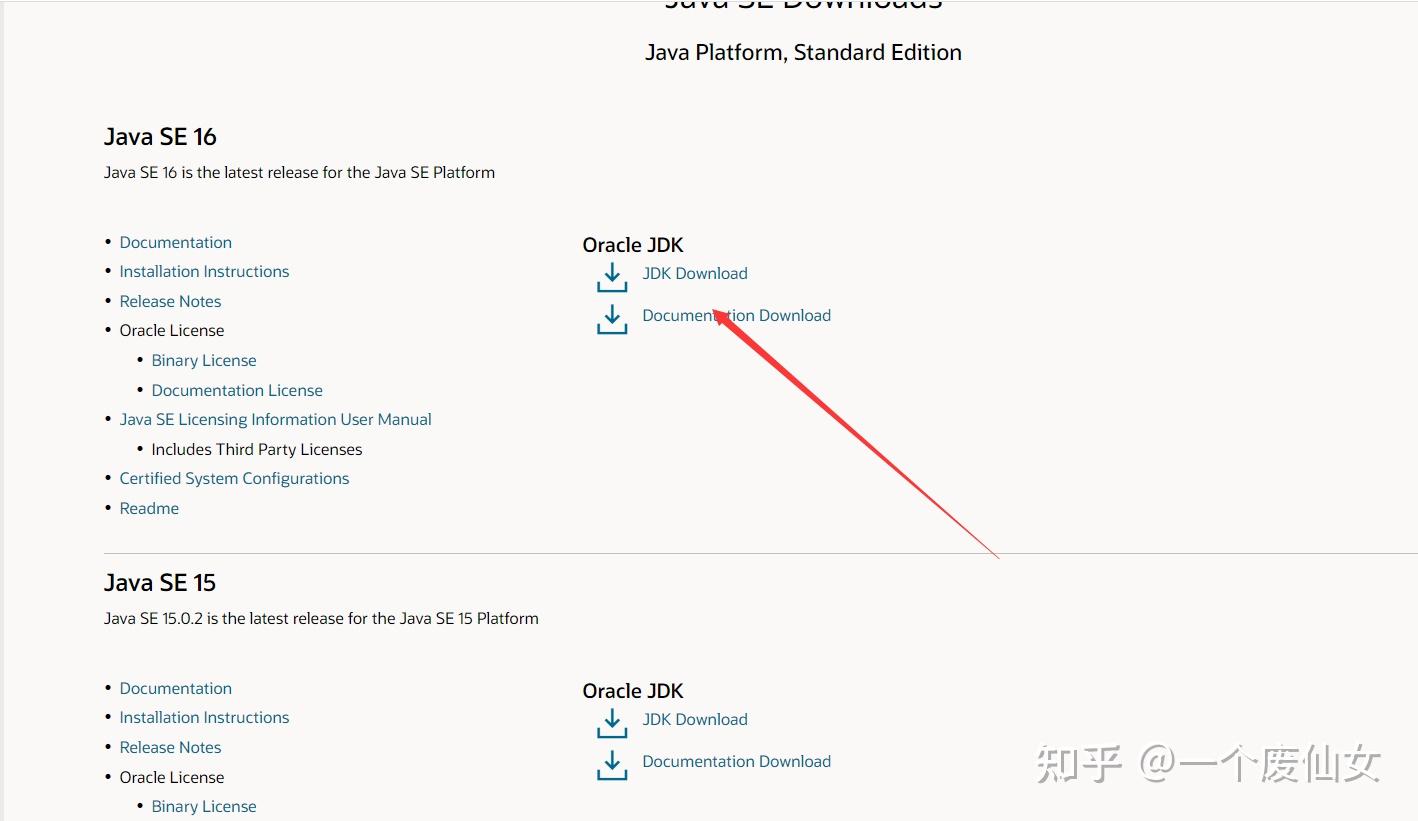1418x821 pixels.
Task: Open Binary License link under Java SE 16
Action: 204,360
